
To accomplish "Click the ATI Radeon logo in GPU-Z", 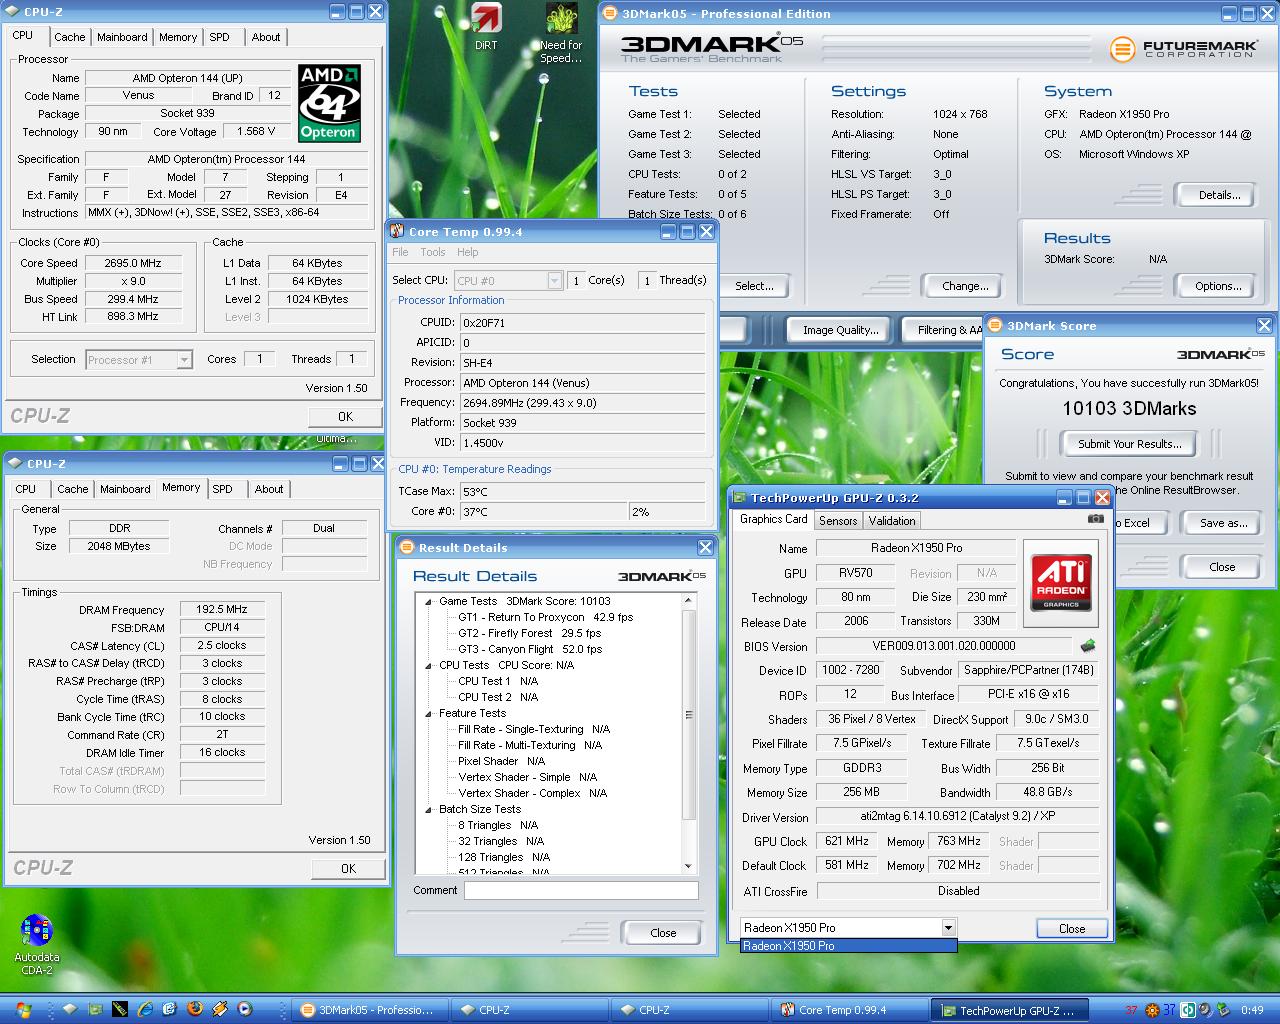I will pos(1061,583).
